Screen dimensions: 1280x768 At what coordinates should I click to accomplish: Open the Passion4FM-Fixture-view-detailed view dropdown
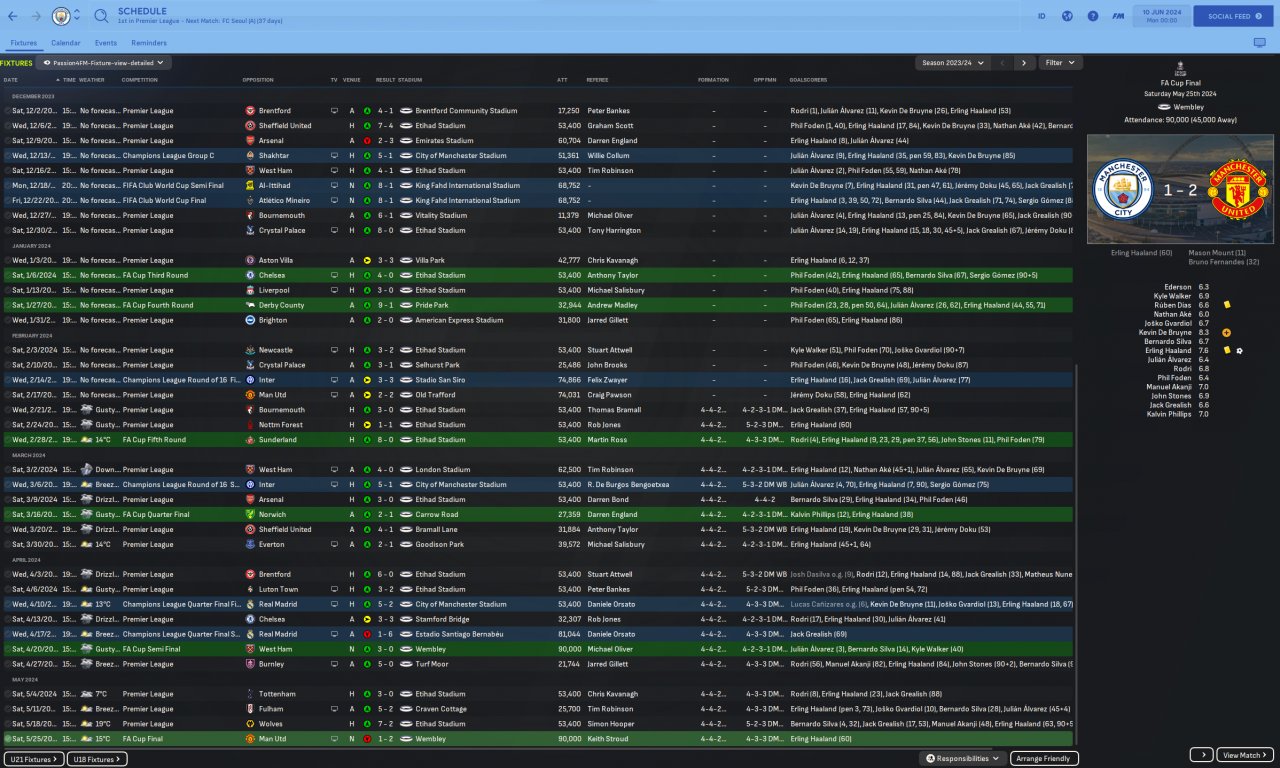(x=105, y=62)
